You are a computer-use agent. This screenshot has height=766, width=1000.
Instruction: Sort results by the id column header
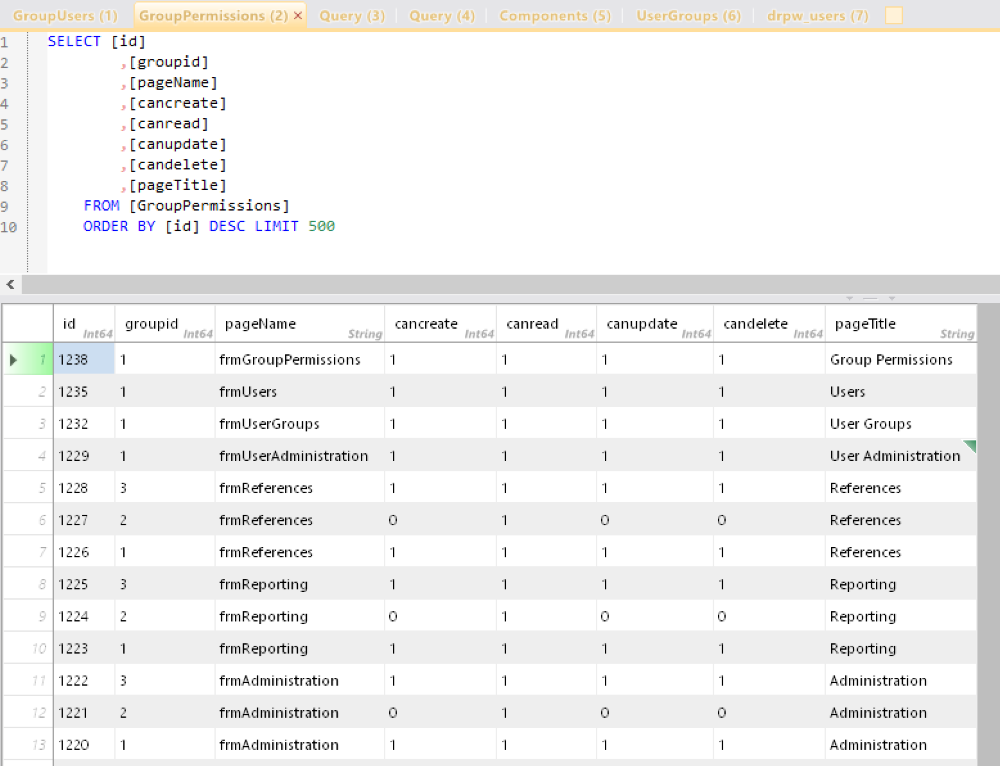click(68, 323)
